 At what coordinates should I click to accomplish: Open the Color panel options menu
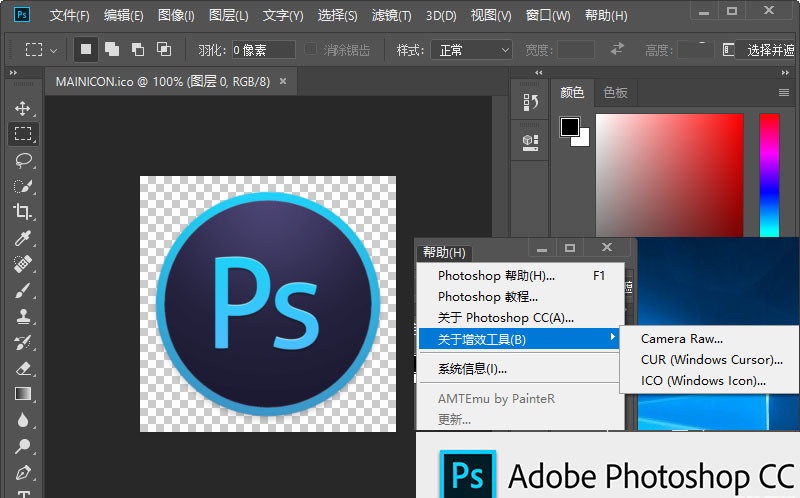[784, 92]
